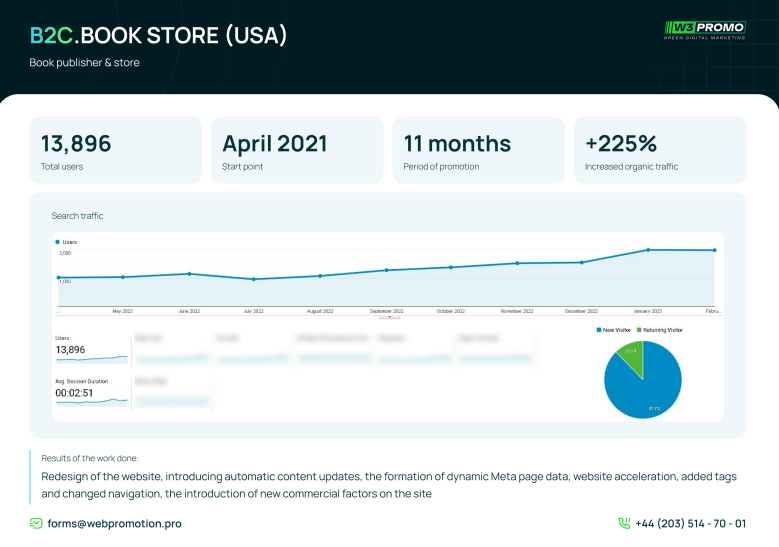Click the September 2022 axis label

[x=386, y=311]
